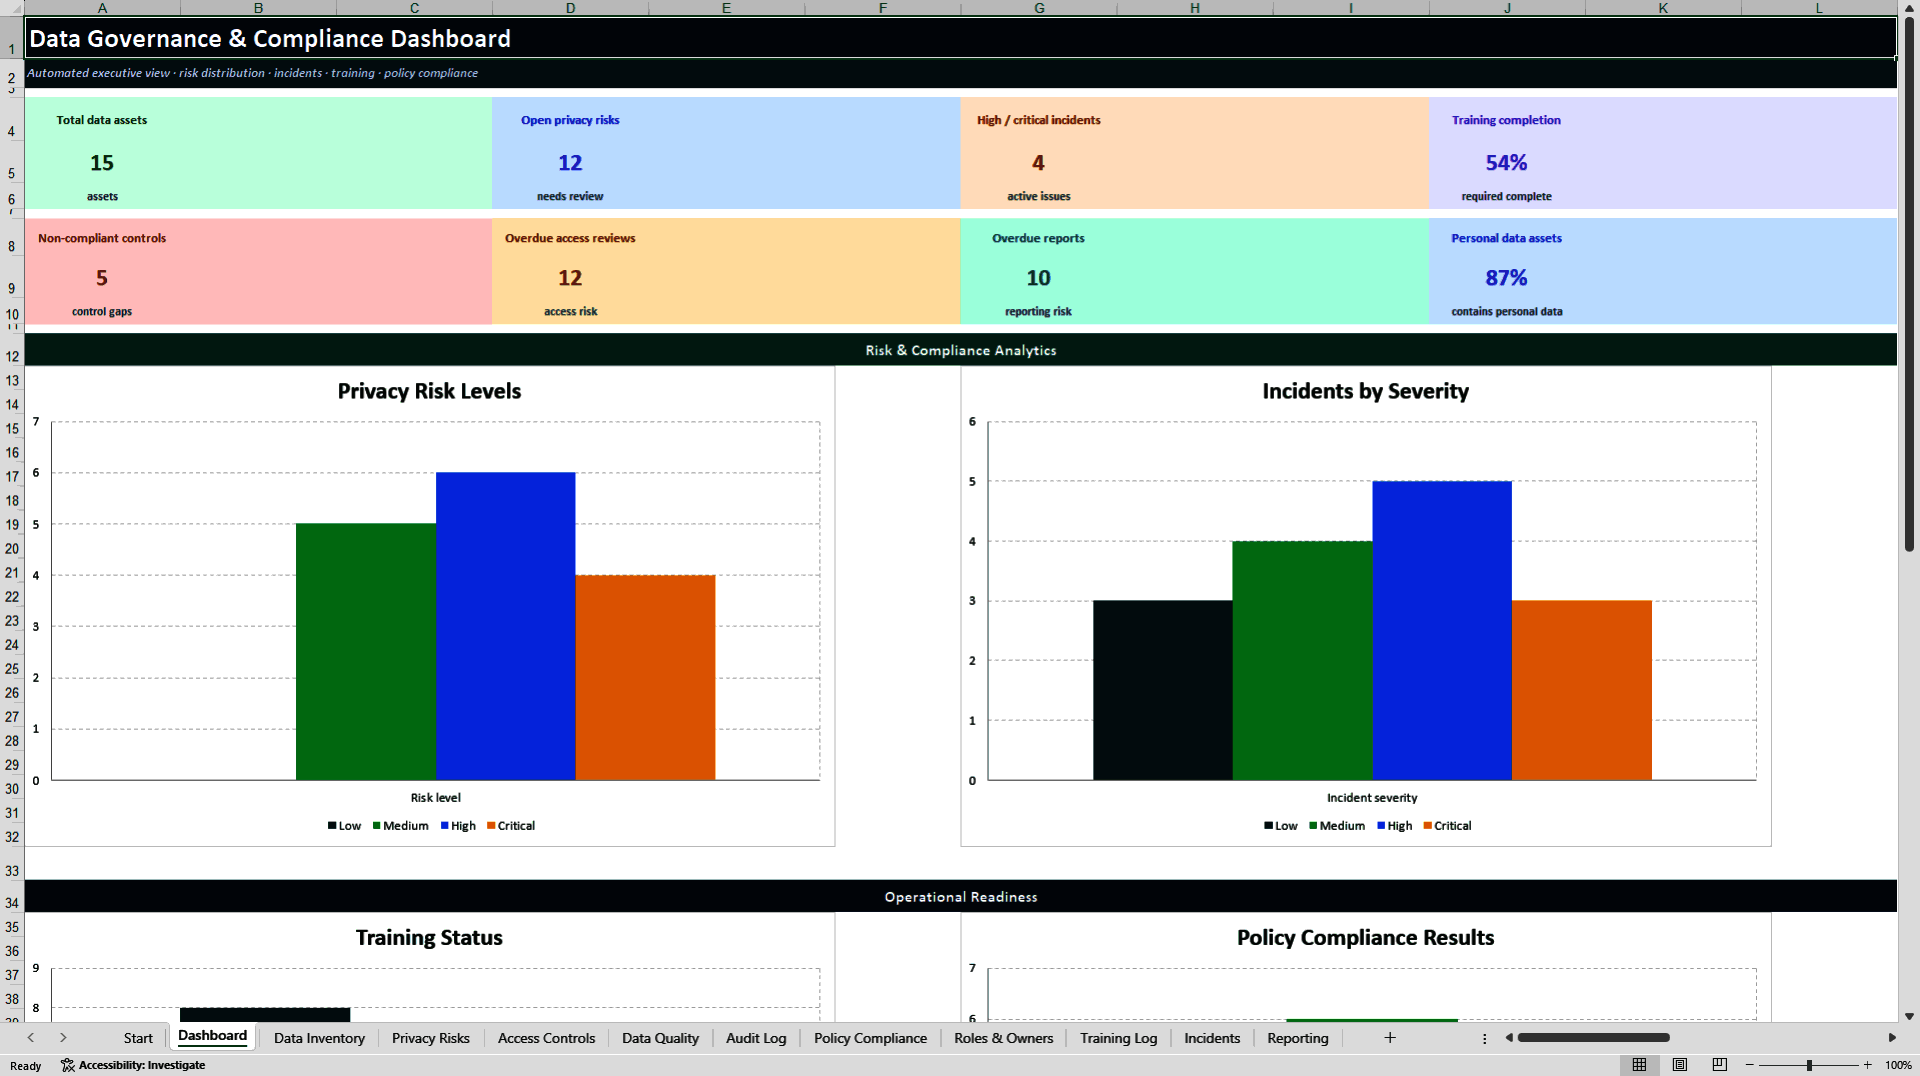1920x1076 pixels.
Task: Open the Start sheet tab
Action: pos(138,1038)
